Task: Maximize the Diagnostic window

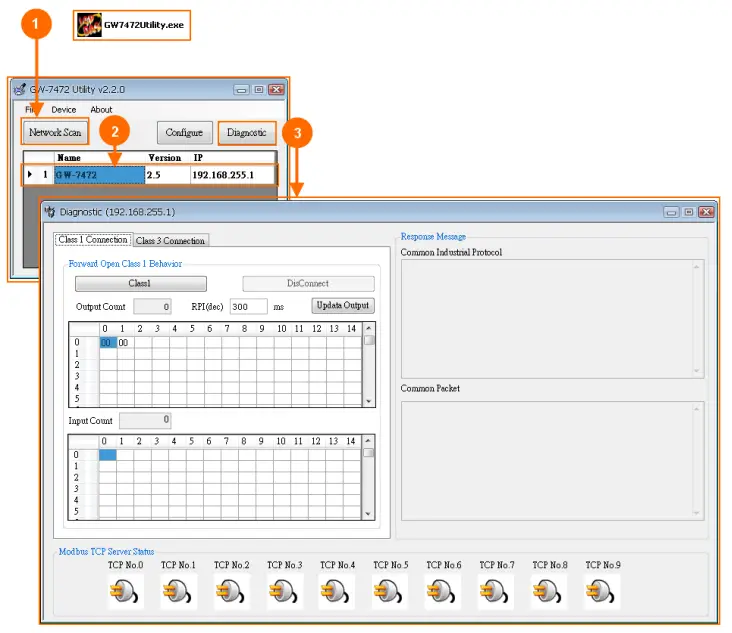Action: 689,212
